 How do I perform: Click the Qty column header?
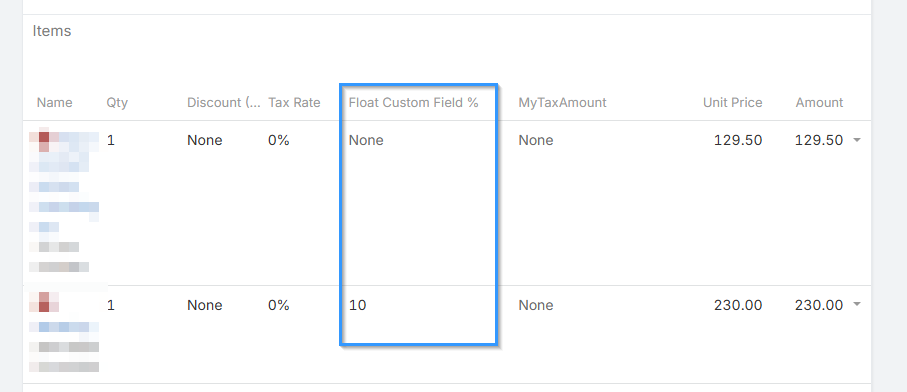click(117, 103)
